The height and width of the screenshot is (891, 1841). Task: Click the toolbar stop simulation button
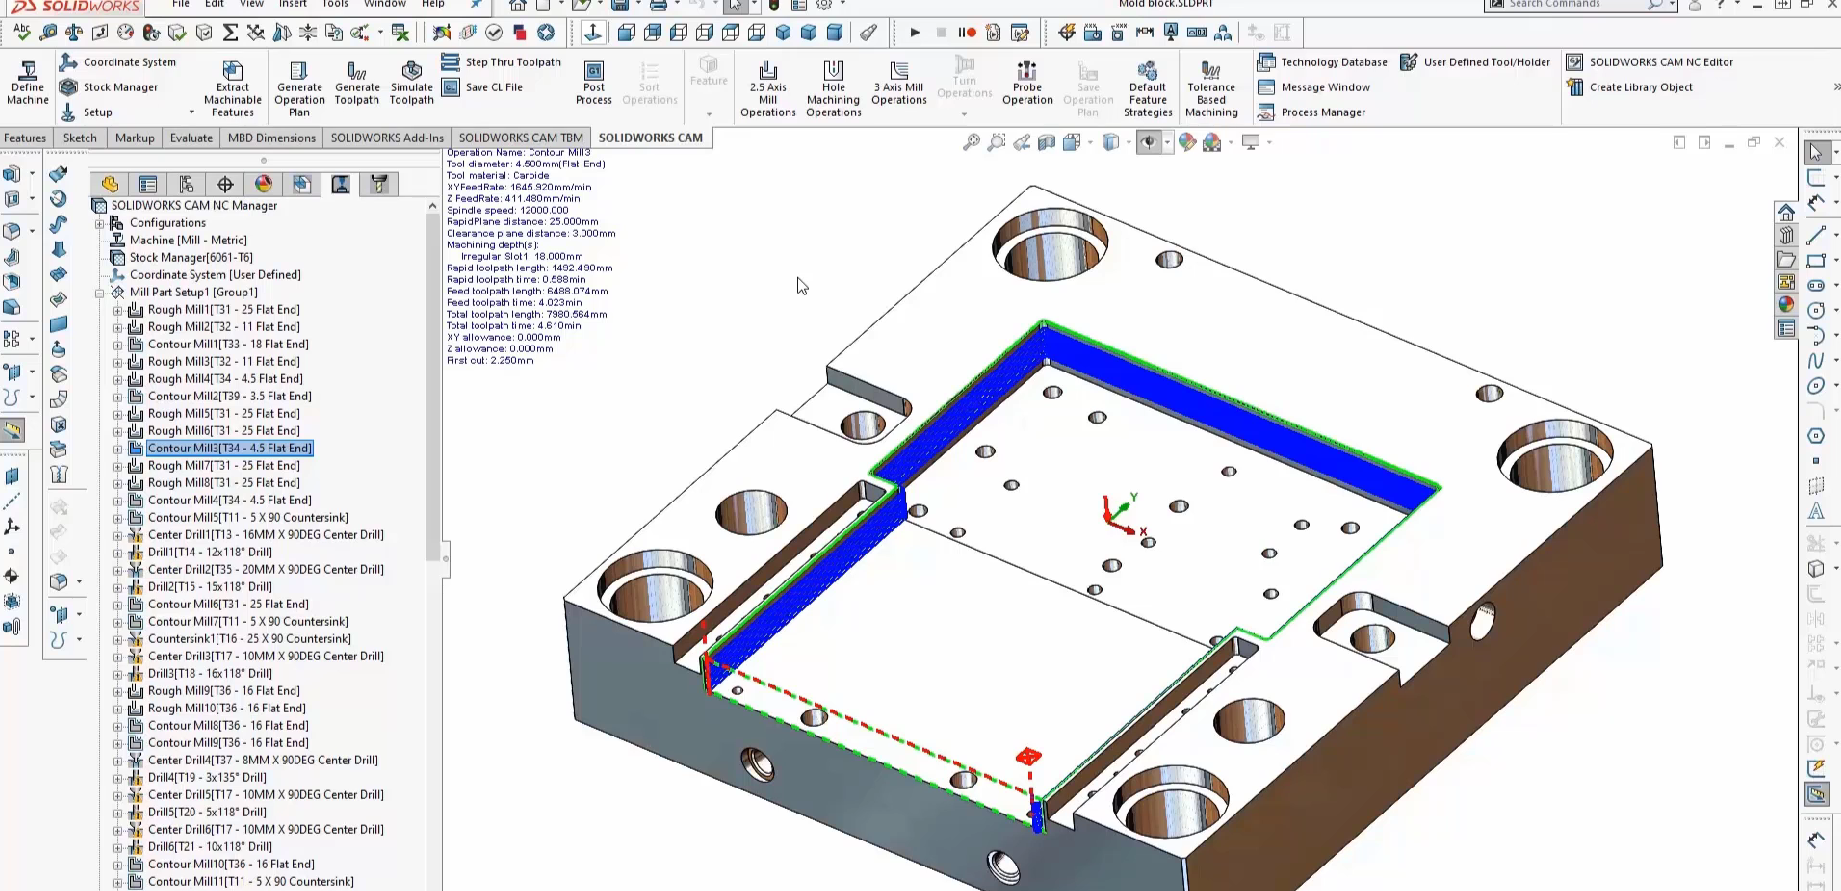(941, 33)
